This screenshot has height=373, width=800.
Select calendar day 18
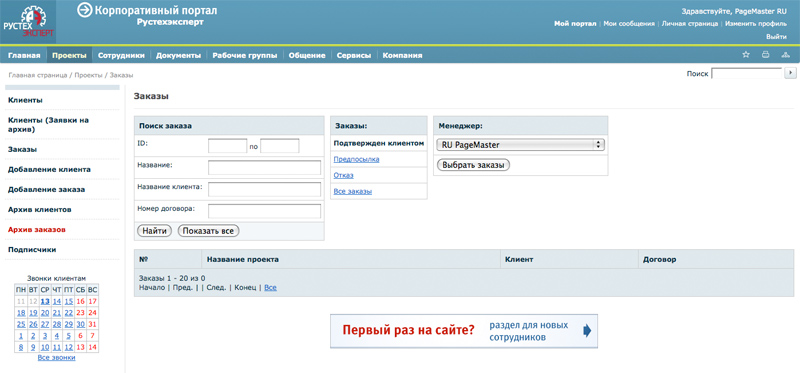(x=21, y=312)
